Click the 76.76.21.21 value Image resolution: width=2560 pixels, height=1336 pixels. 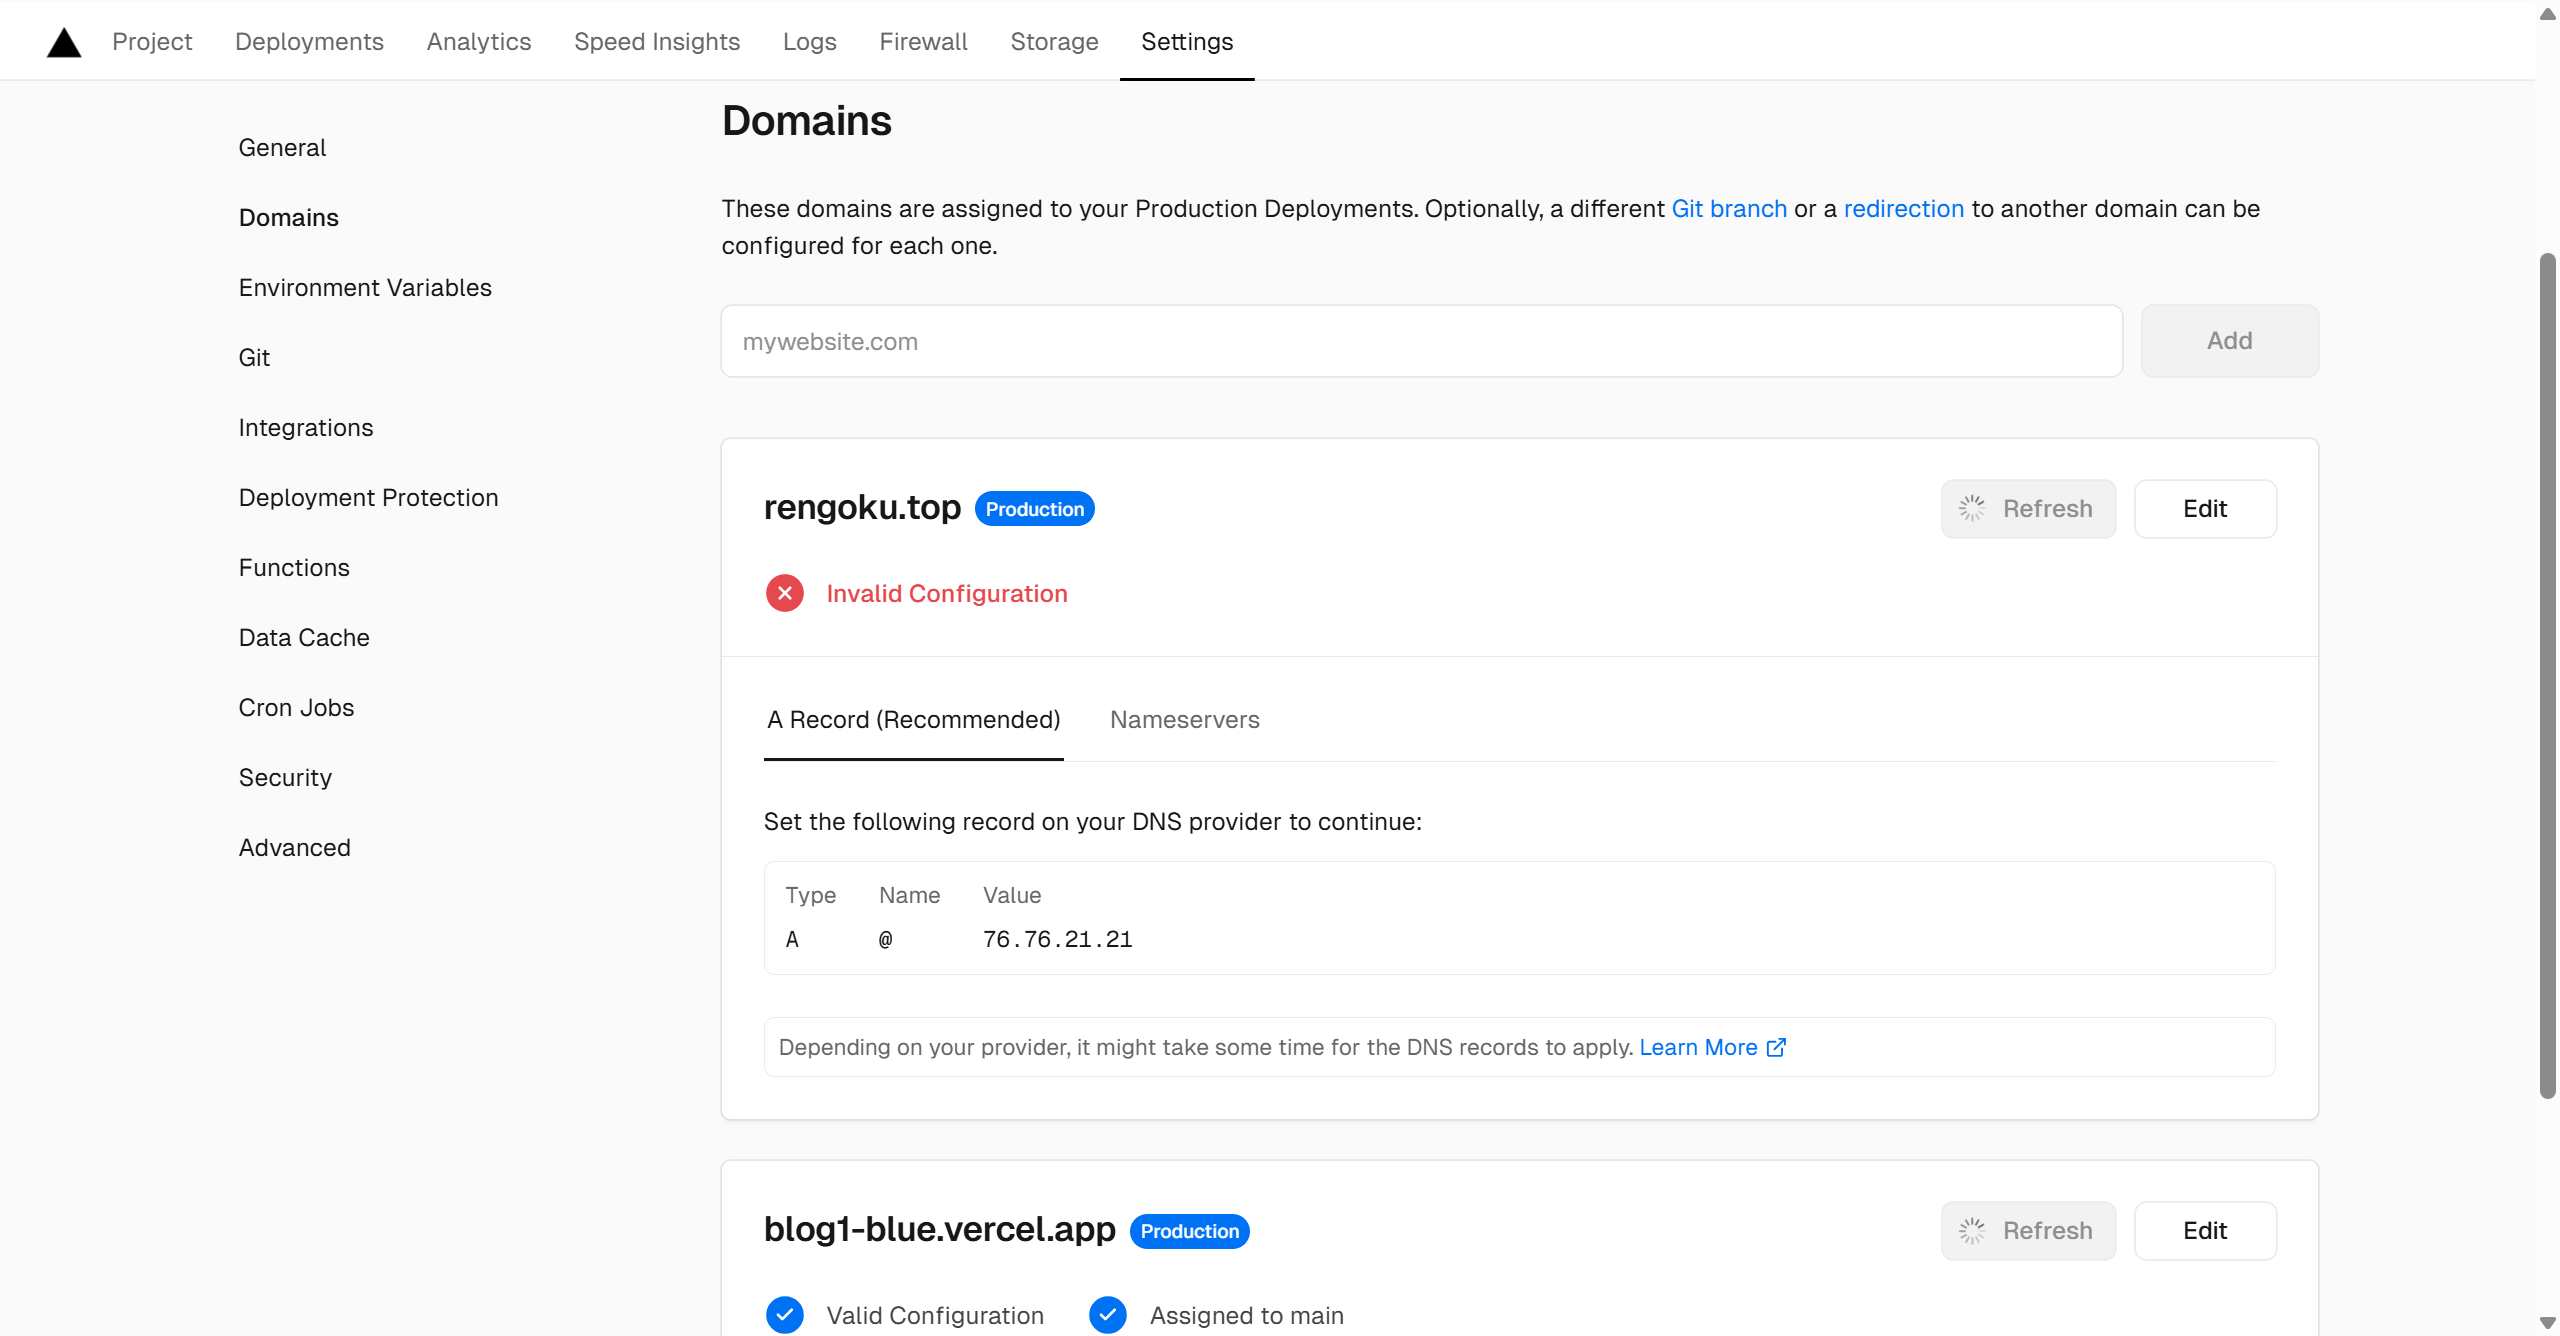[1057, 940]
